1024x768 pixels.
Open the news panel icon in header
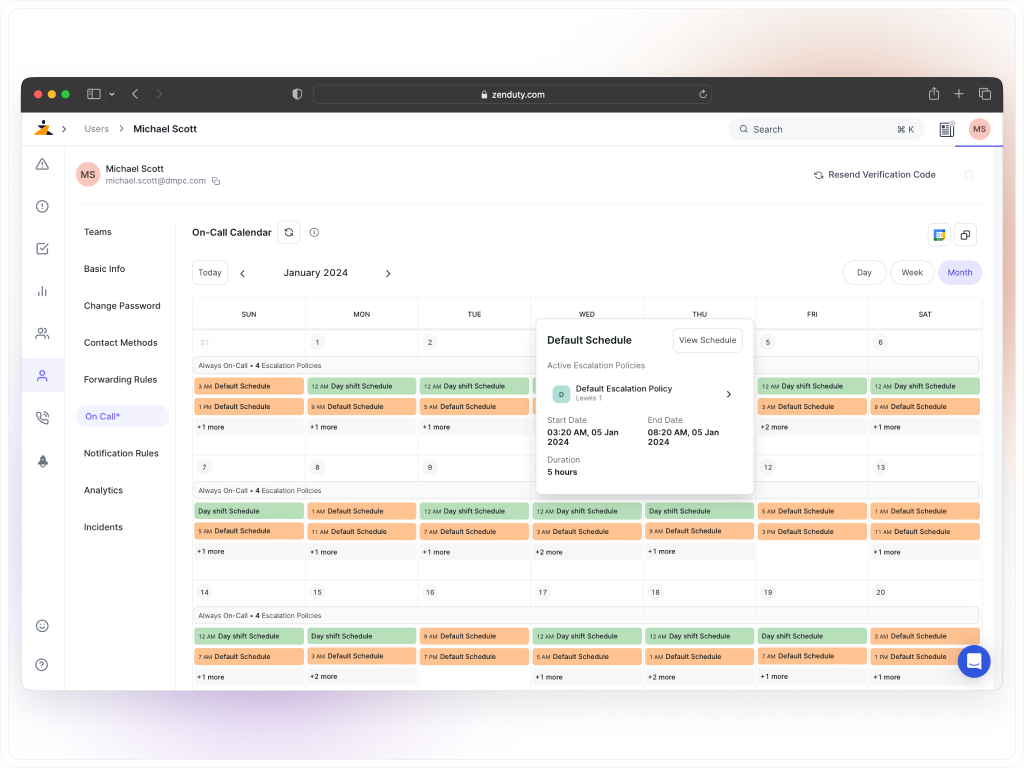point(946,129)
